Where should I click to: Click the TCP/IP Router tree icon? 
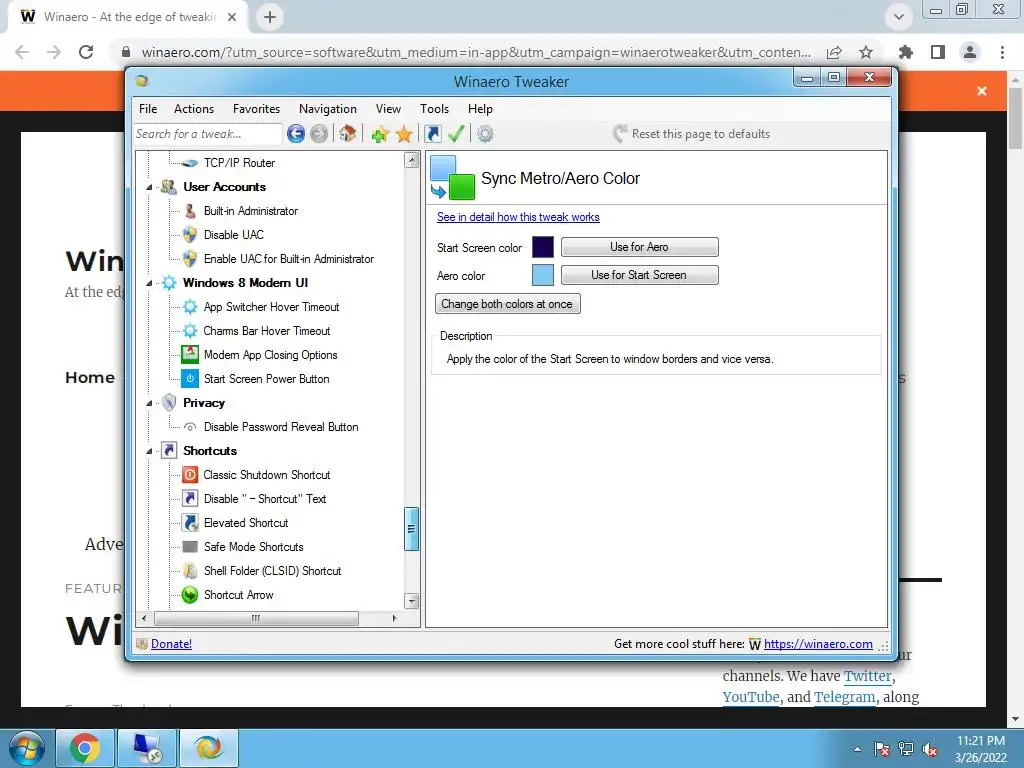click(x=189, y=163)
